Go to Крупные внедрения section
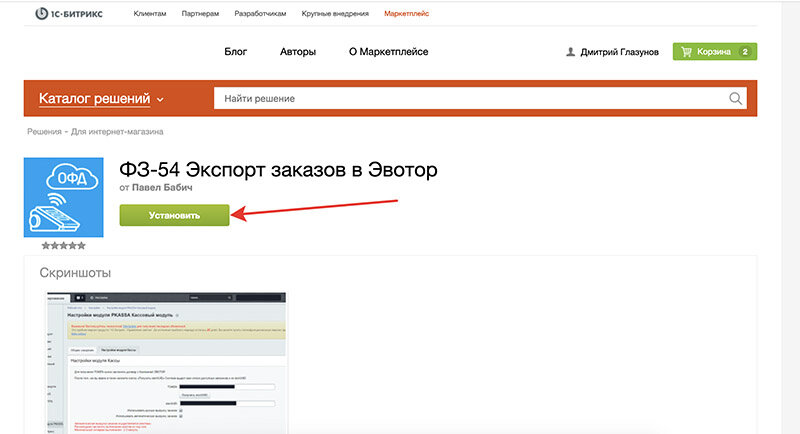This screenshot has height=434, width=800. (x=335, y=14)
